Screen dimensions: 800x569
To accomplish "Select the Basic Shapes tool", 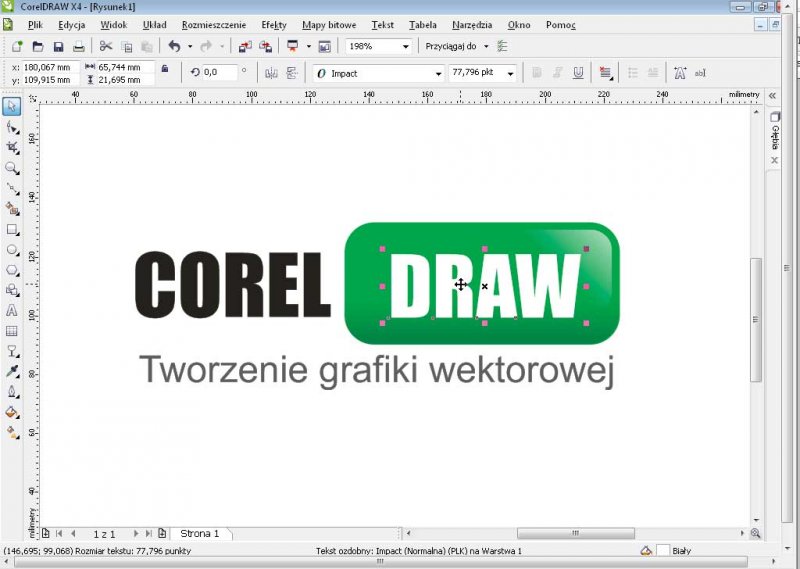I will pyautogui.click(x=12, y=290).
